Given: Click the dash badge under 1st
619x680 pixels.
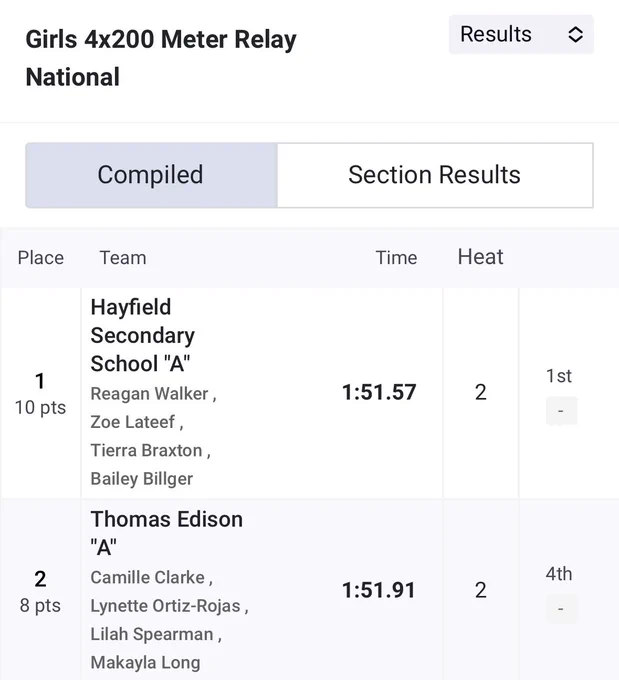Looking at the screenshot, I should (561, 411).
